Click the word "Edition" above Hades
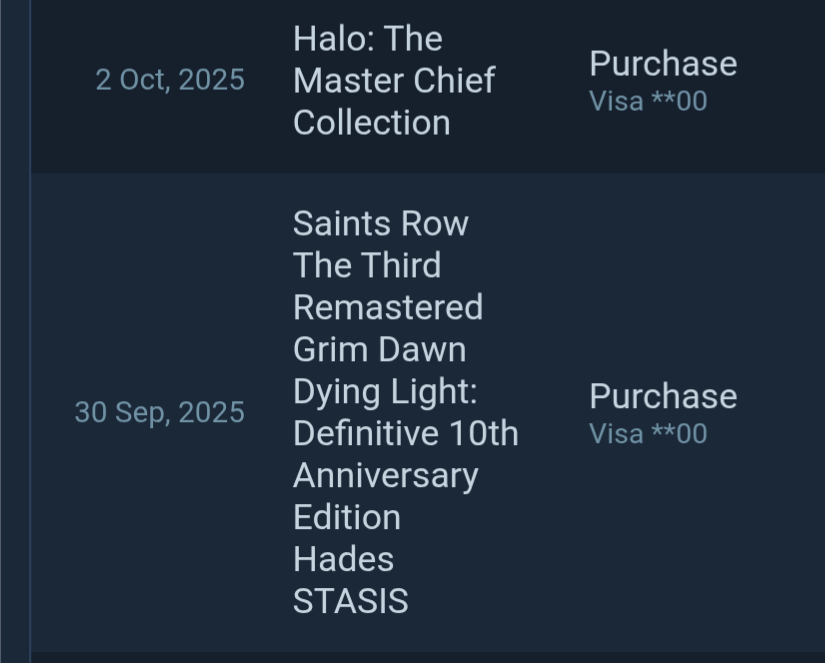Image resolution: width=825 pixels, height=663 pixels. (x=346, y=517)
